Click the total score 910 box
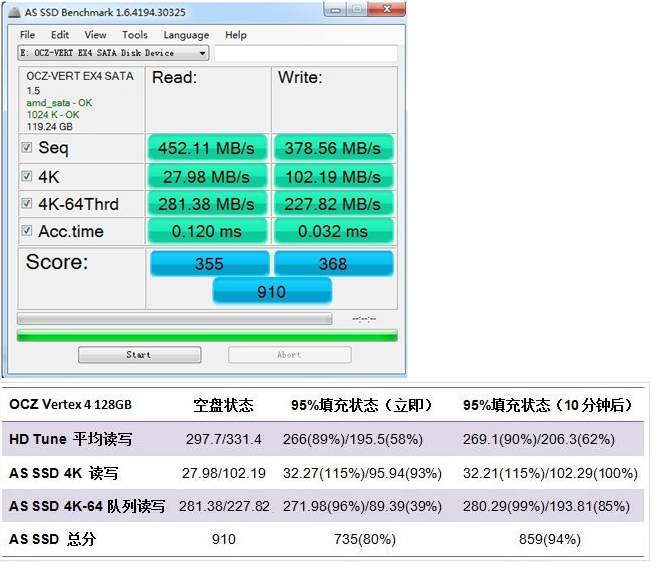 [272, 291]
